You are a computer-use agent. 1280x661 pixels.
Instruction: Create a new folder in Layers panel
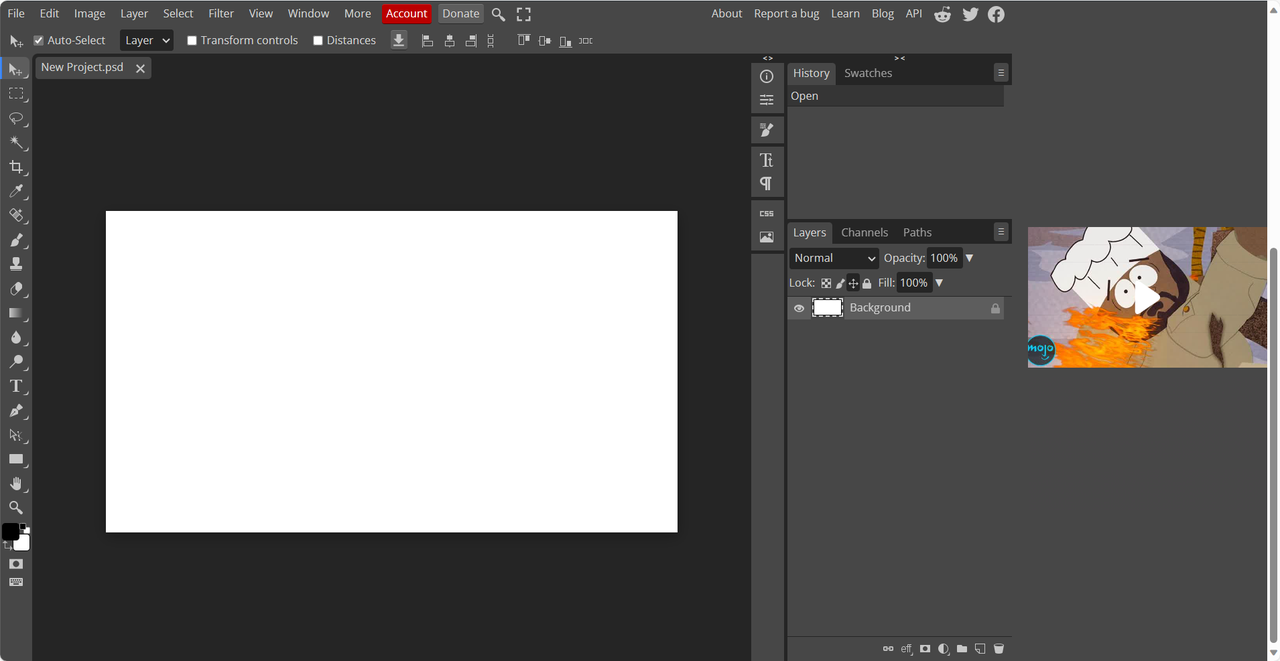962,649
